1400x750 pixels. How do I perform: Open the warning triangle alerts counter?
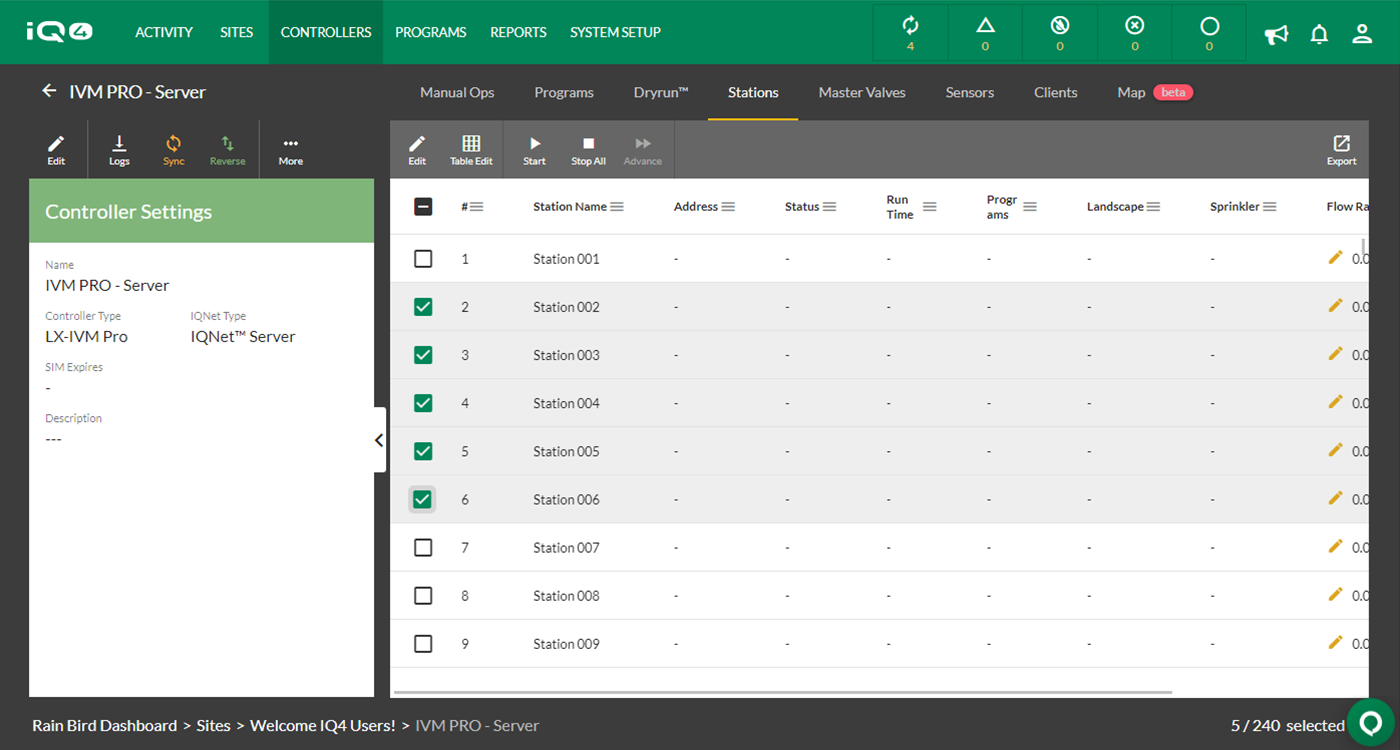[x=985, y=32]
